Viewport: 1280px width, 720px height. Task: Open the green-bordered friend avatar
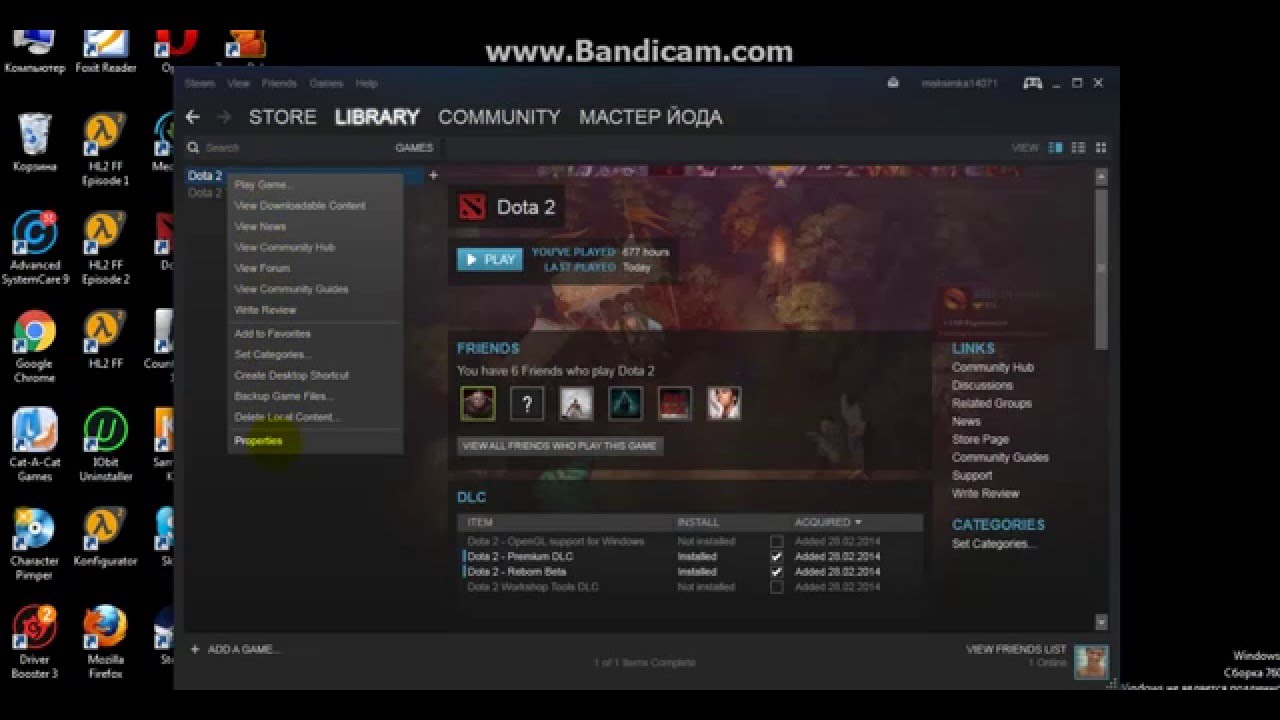(478, 403)
